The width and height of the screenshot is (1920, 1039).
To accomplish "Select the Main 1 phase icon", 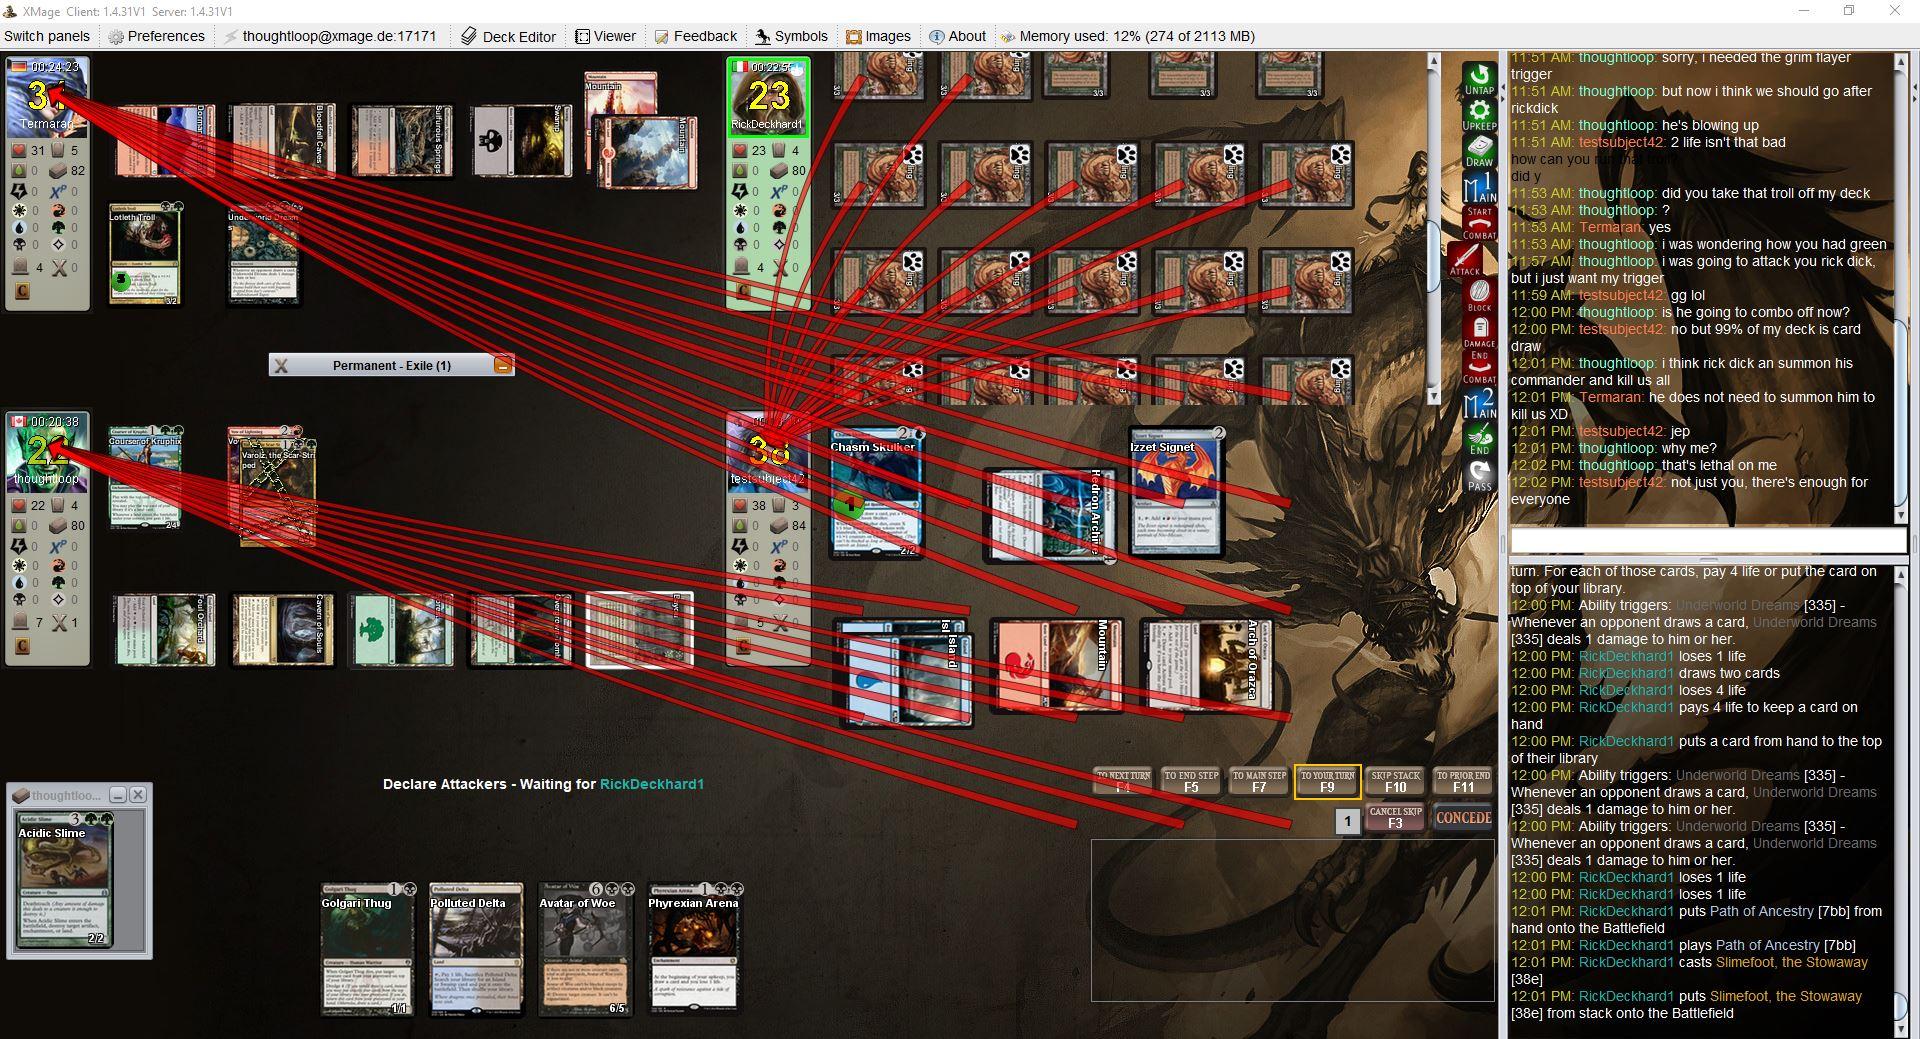I will (x=1479, y=187).
